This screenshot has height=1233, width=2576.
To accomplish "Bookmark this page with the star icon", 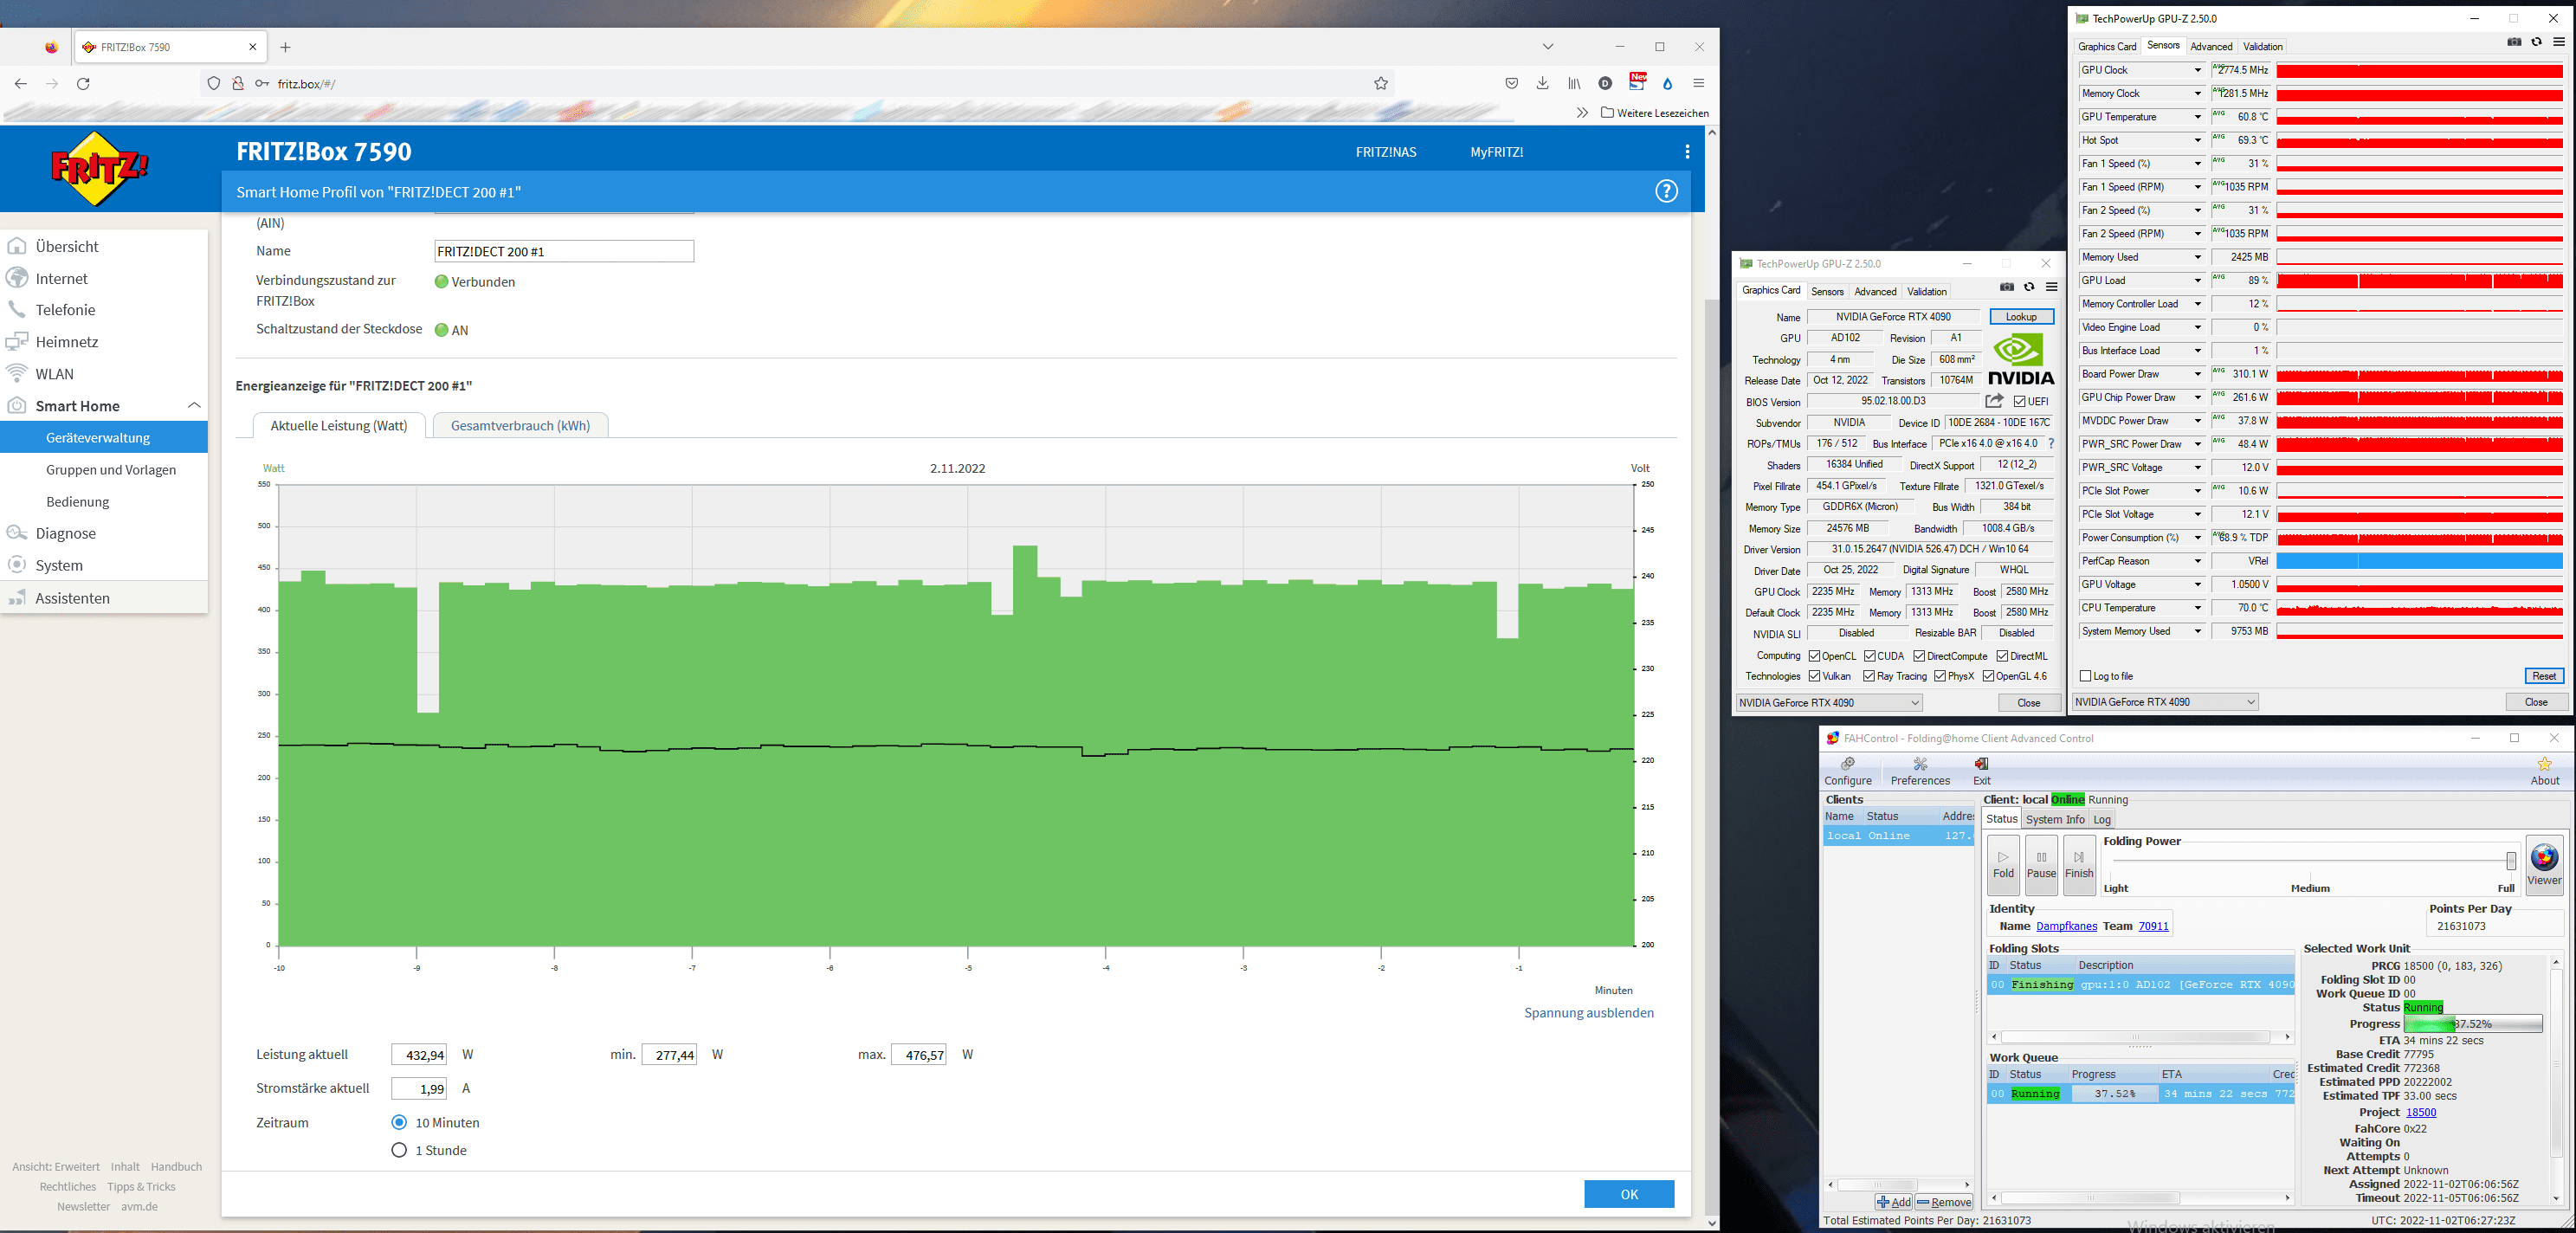I will coord(1381,84).
